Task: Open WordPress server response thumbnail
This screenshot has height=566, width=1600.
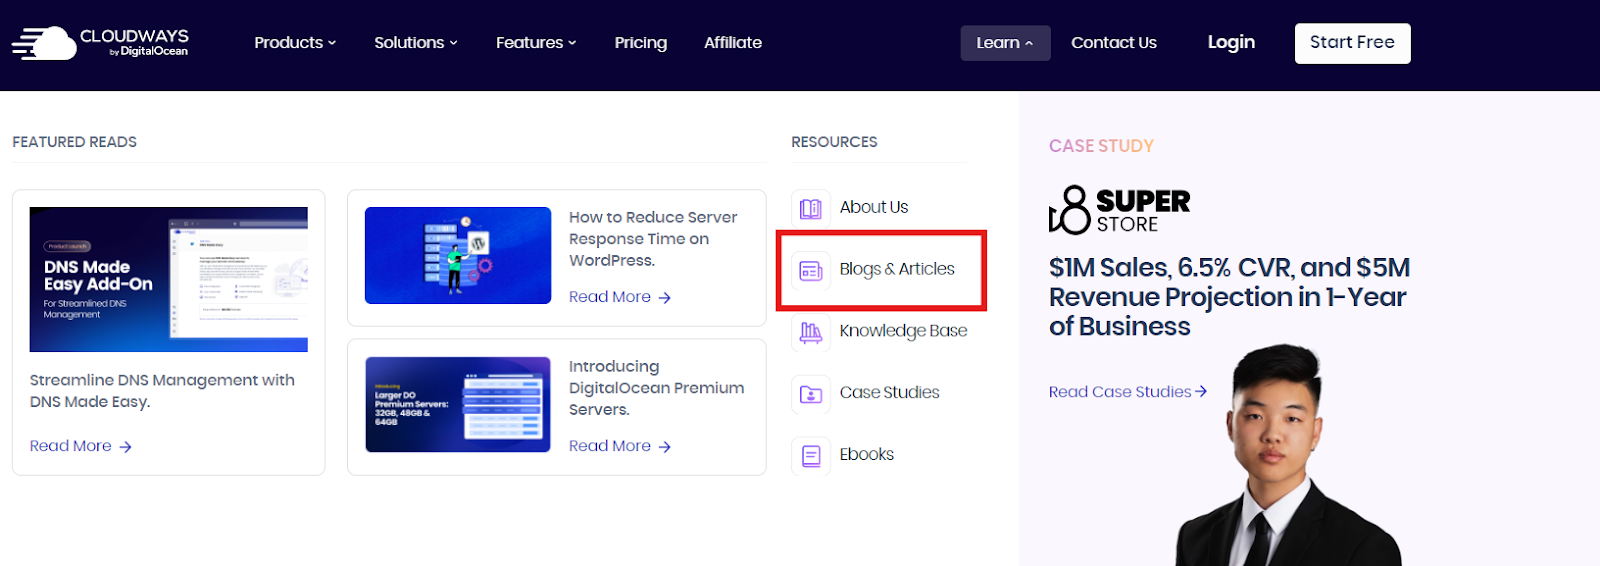Action: point(458,255)
